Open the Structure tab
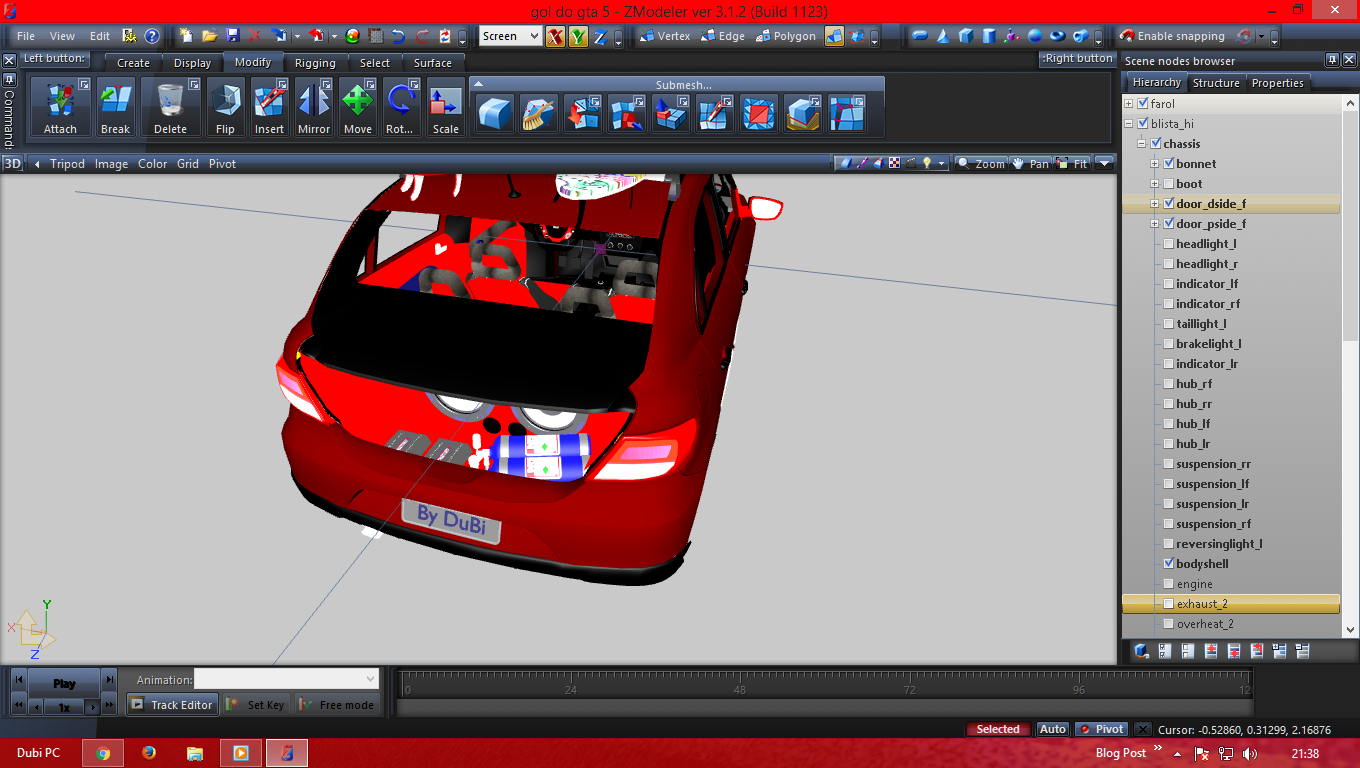The height and width of the screenshot is (768, 1360). [x=1216, y=82]
